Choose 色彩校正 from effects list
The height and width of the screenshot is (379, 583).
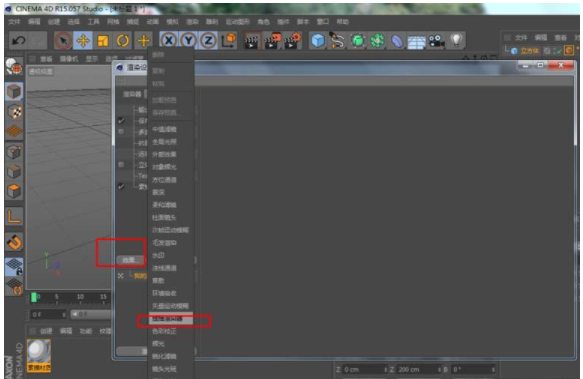pos(164,331)
